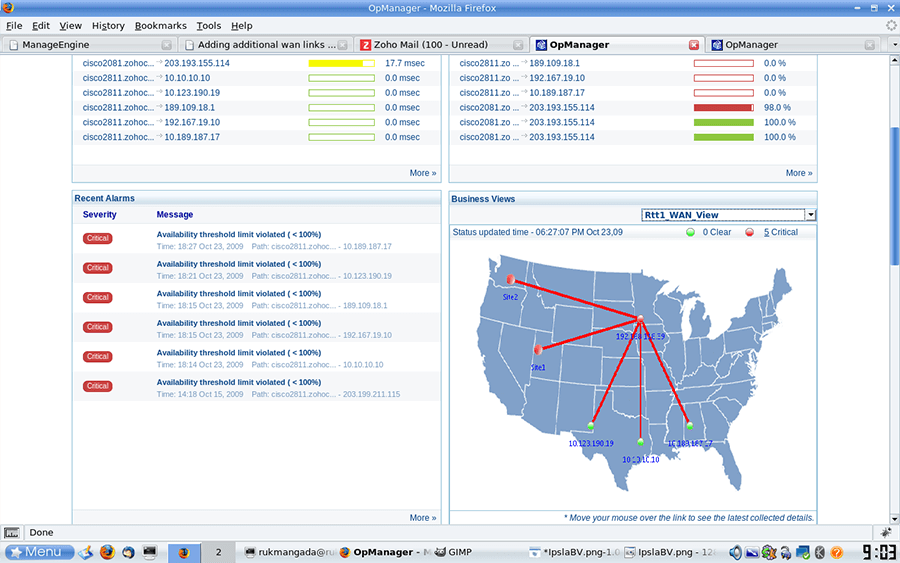Open the rukmangada terminal taskbar entry
The width and height of the screenshot is (900, 563).
click(x=289, y=552)
